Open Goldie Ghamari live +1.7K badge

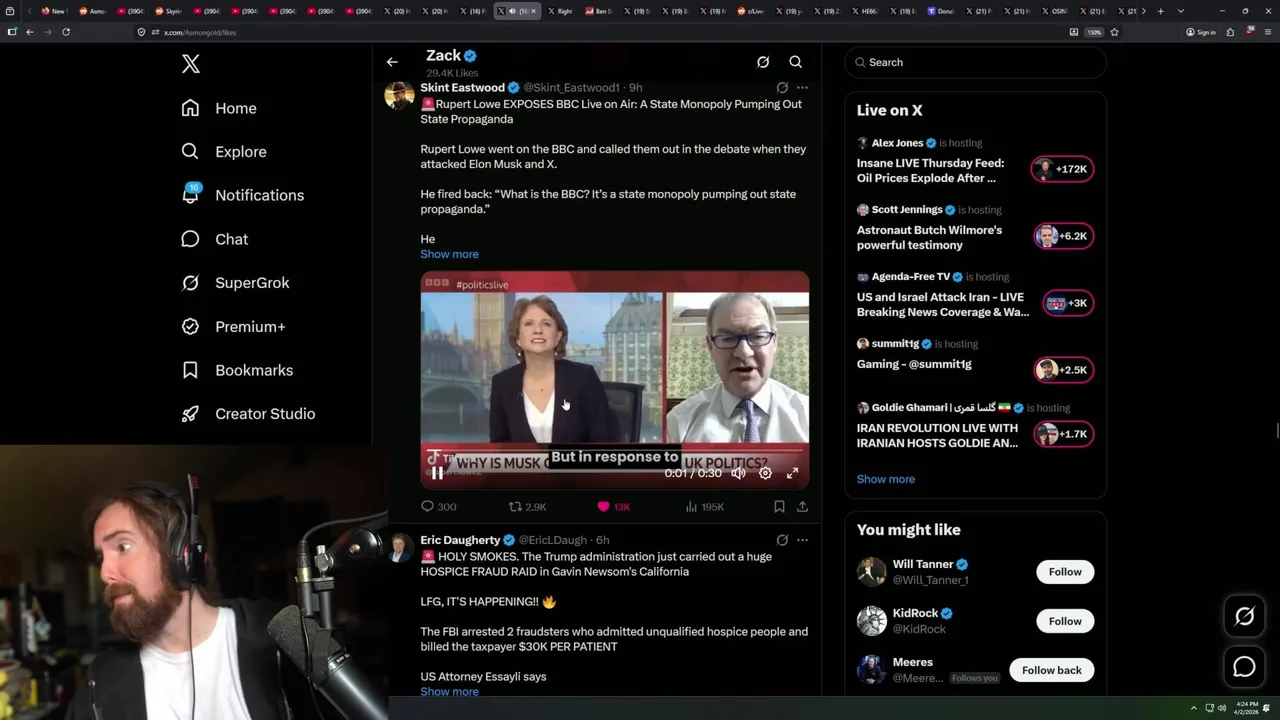[x=1063, y=434]
